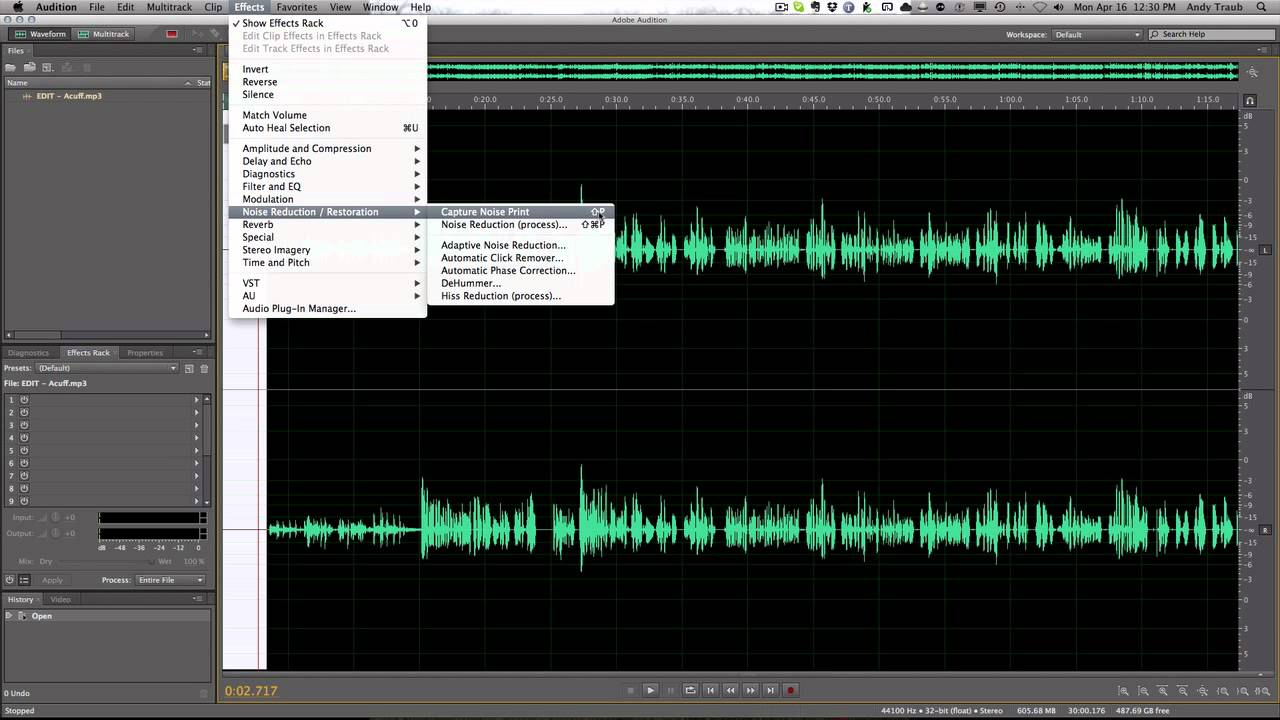This screenshot has width=1280, height=720.
Task: Click the red Record button
Action: point(790,690)
